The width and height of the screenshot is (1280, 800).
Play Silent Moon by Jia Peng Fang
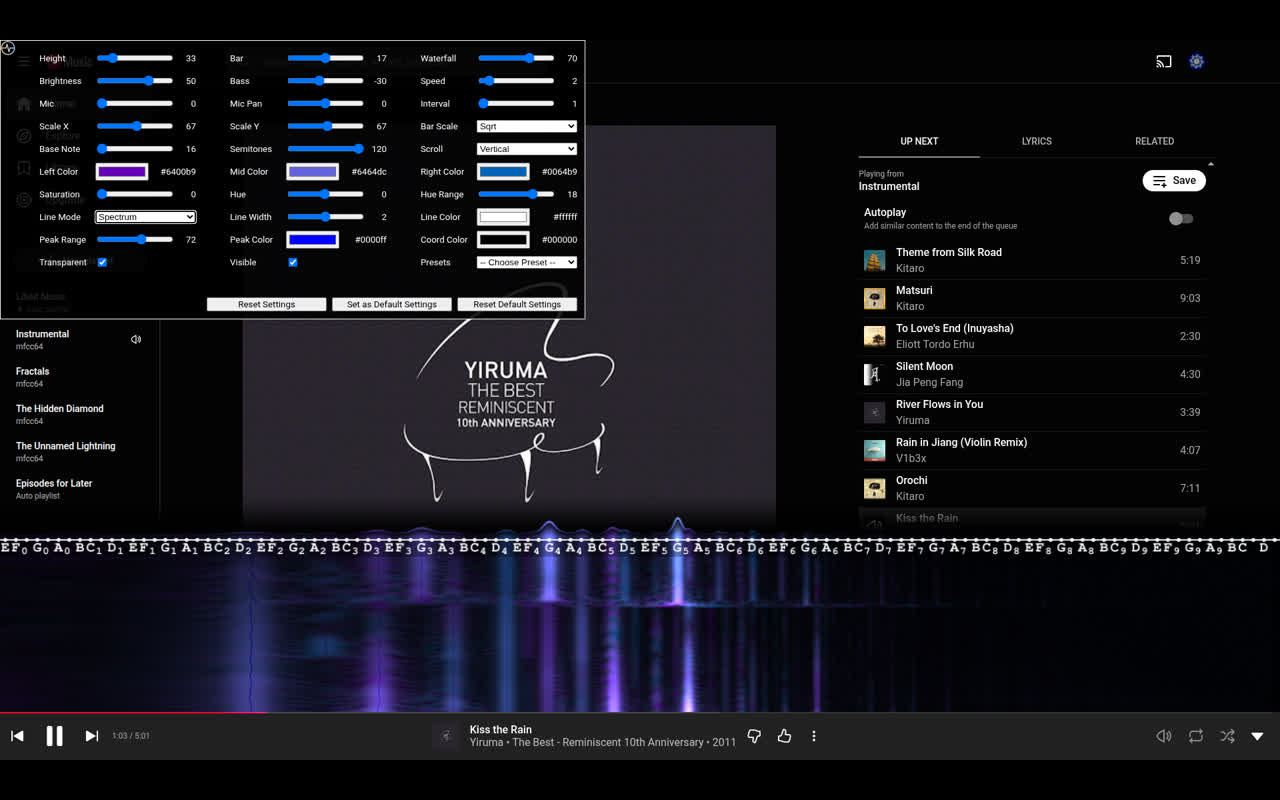coord(1032,374)
